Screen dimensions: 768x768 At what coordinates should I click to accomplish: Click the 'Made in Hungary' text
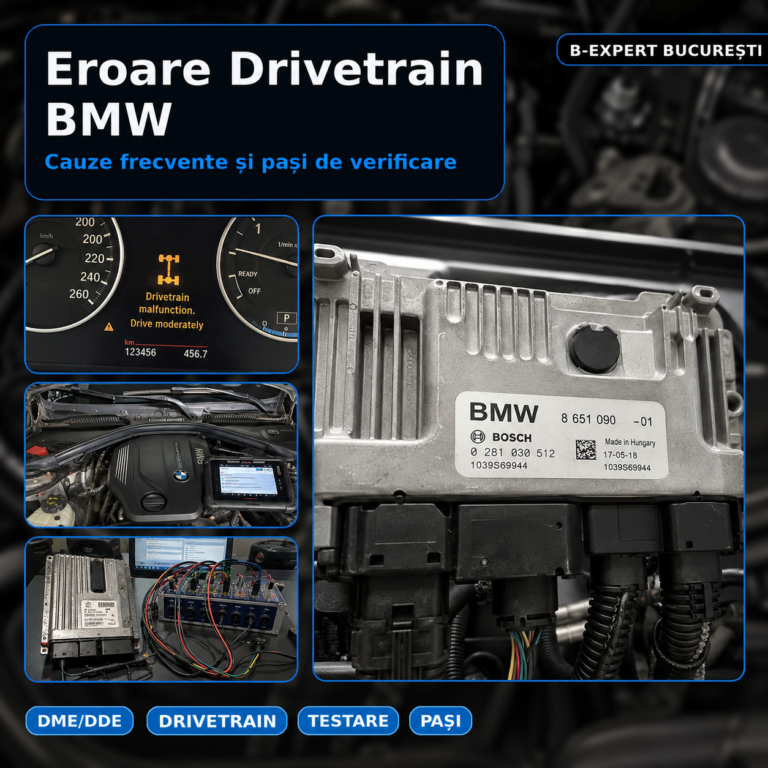[629, 442]
